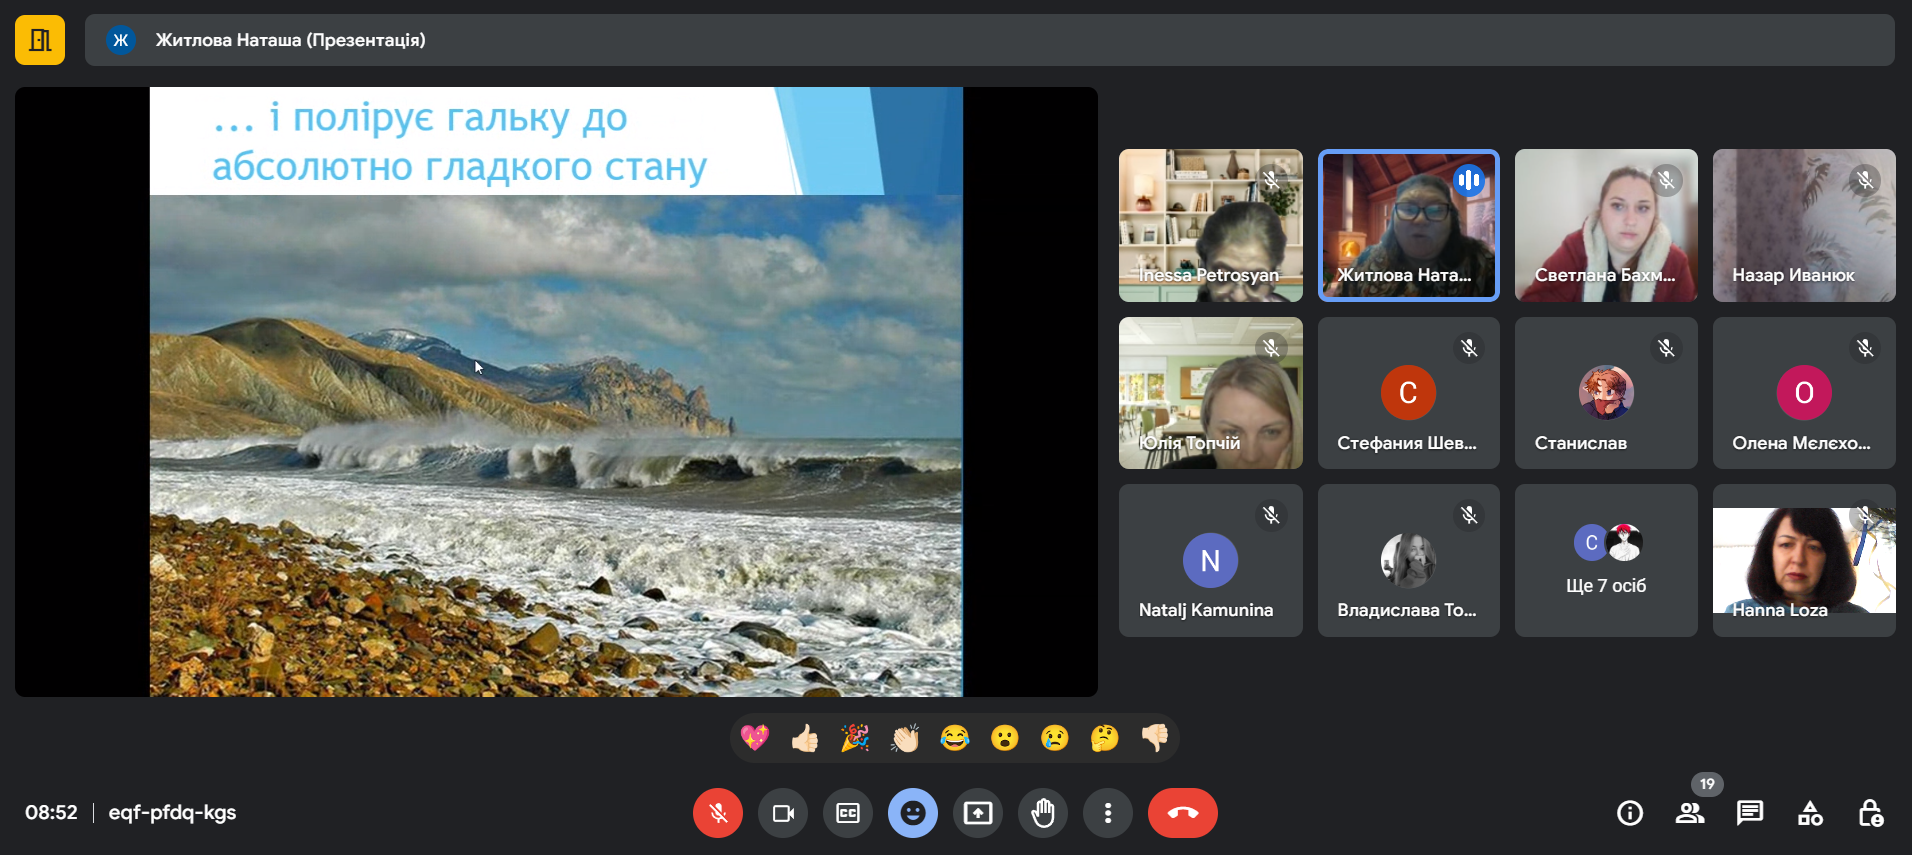Leave the call with red hang-up button
Viewport: 1912px width, 855px height.
pos(1182,813)
